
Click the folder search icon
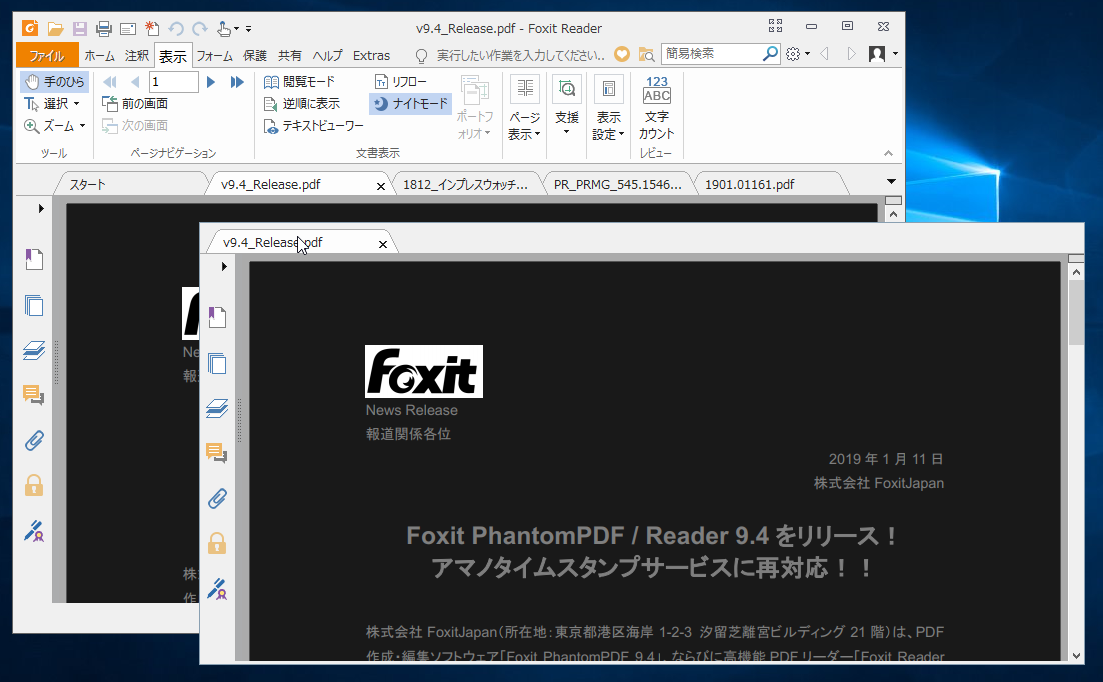point(646,54)
